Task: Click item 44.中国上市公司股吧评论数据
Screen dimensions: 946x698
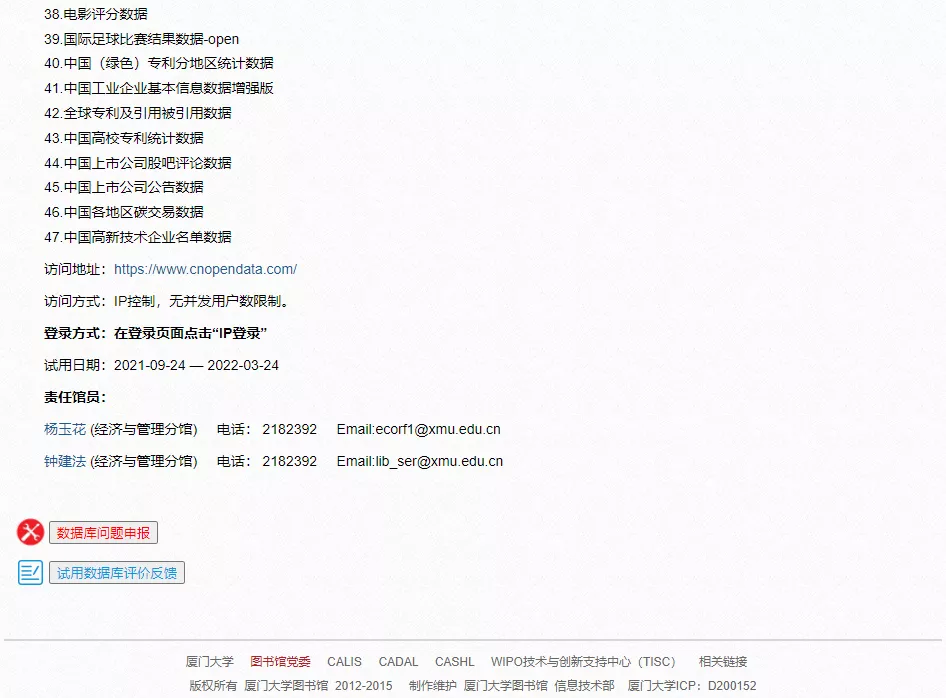Action: click(138, 163)
